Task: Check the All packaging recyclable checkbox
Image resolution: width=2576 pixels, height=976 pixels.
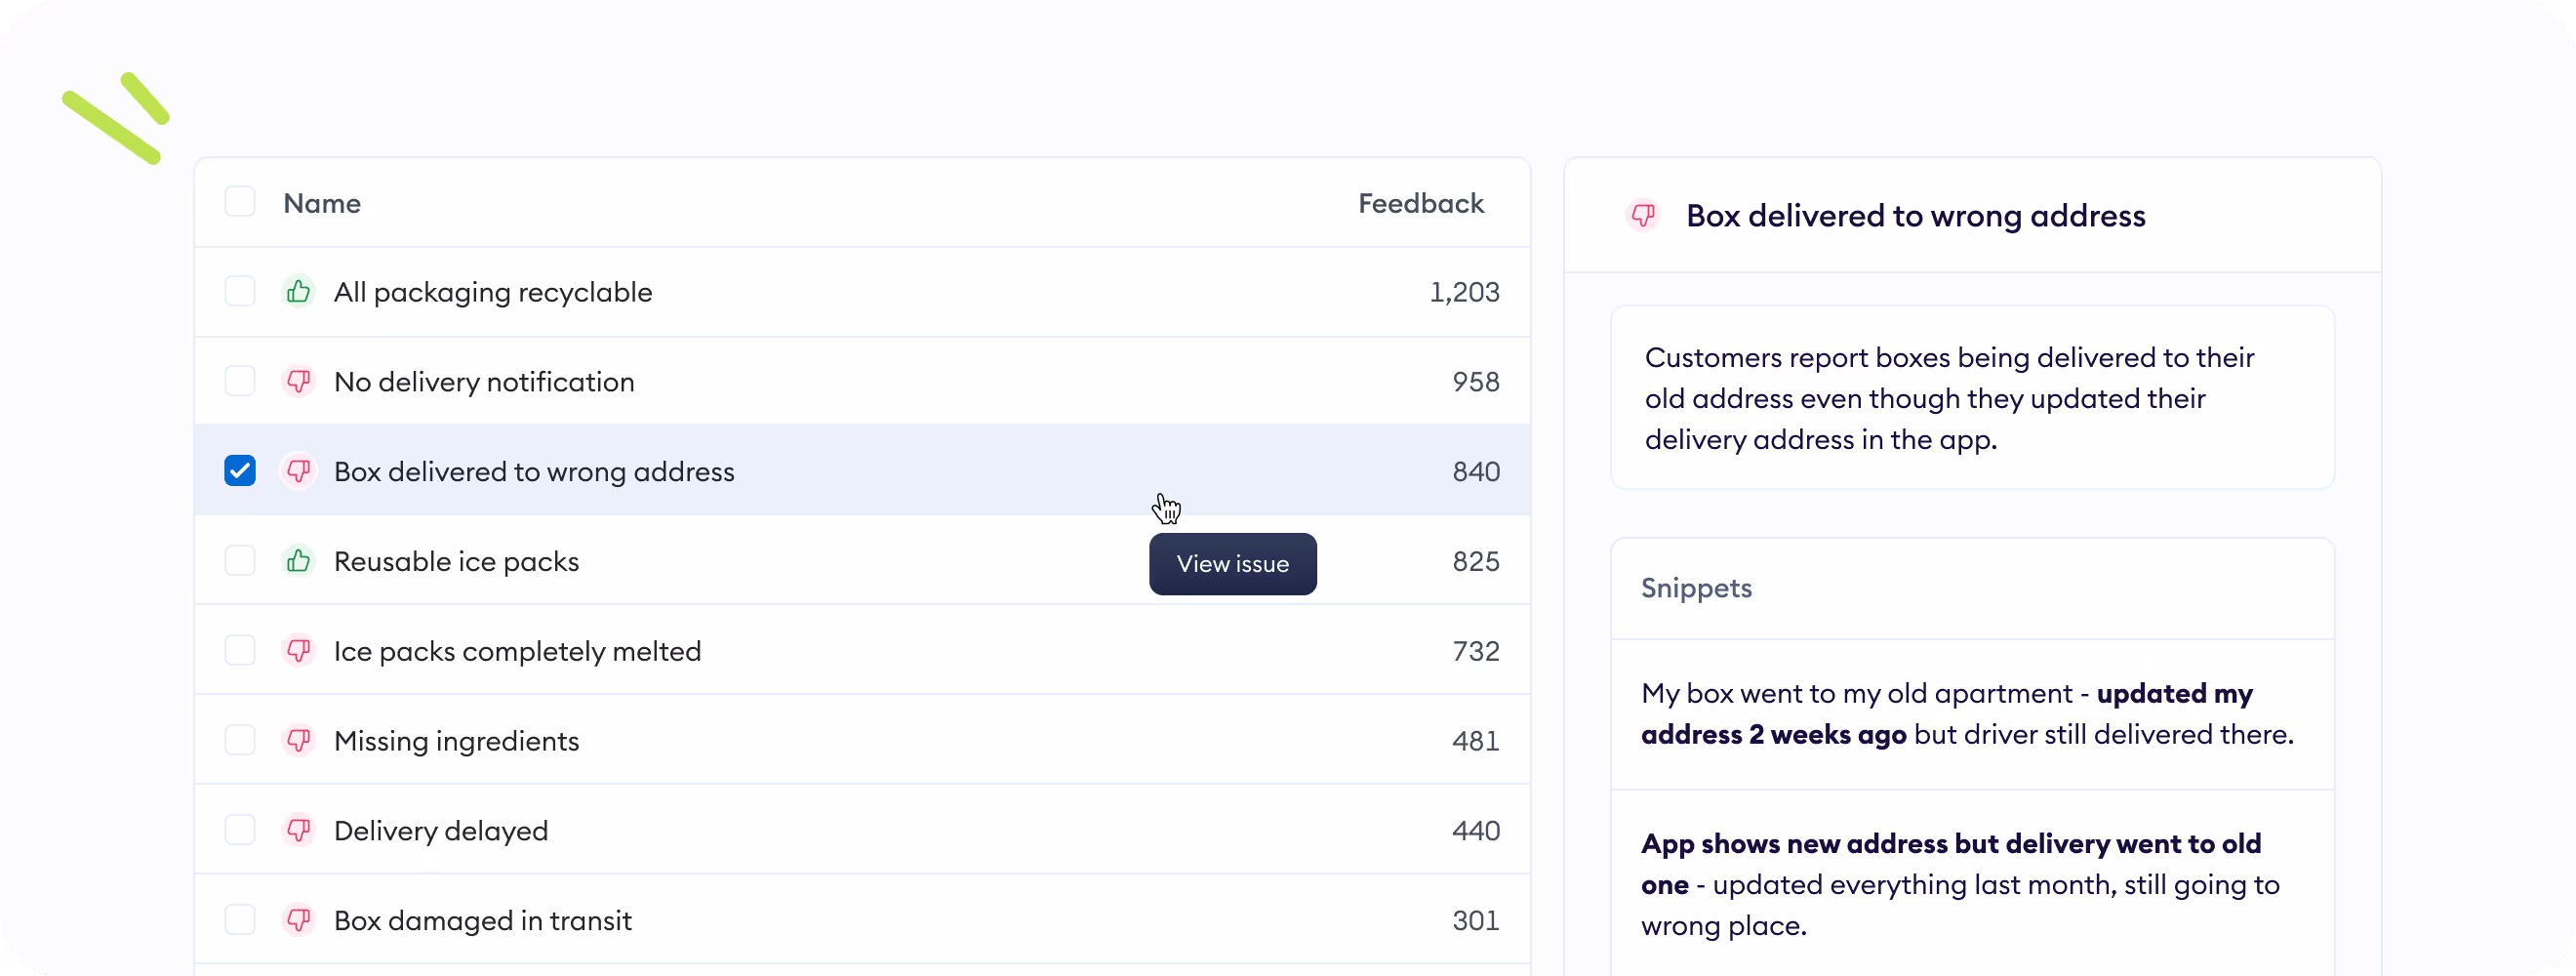Action: click(x=240, y=292)
